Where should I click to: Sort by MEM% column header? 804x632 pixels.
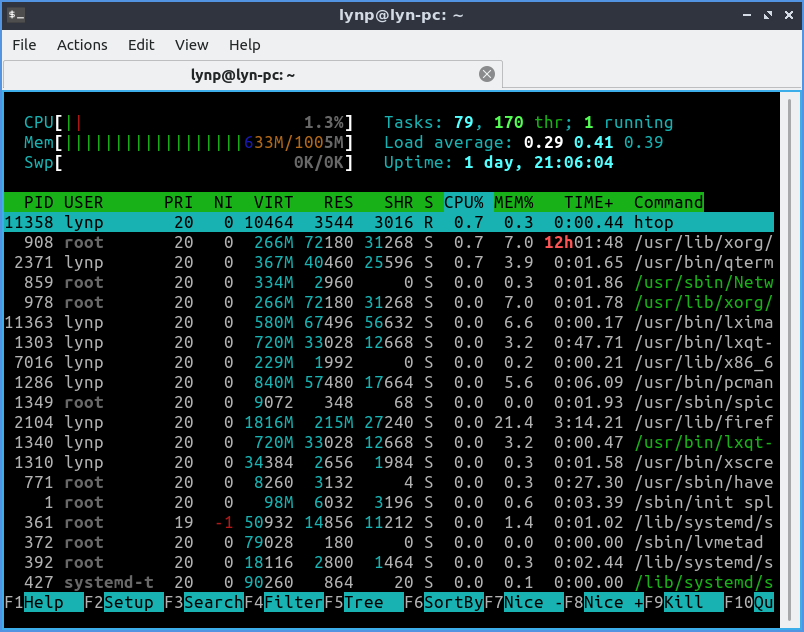(514, 202)
